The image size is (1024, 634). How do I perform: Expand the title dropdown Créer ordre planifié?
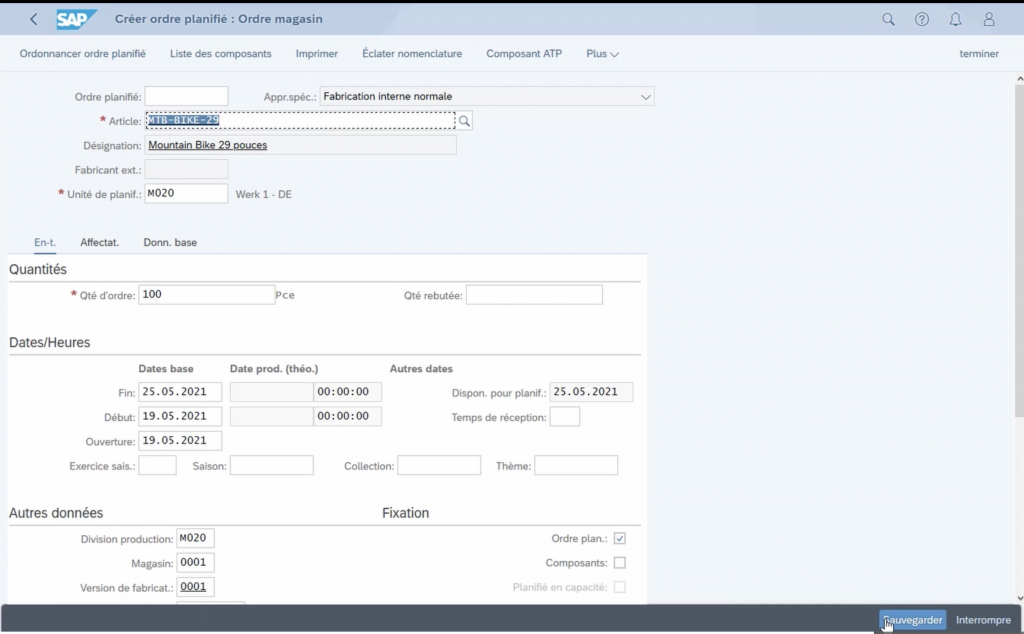pos(218,19)
